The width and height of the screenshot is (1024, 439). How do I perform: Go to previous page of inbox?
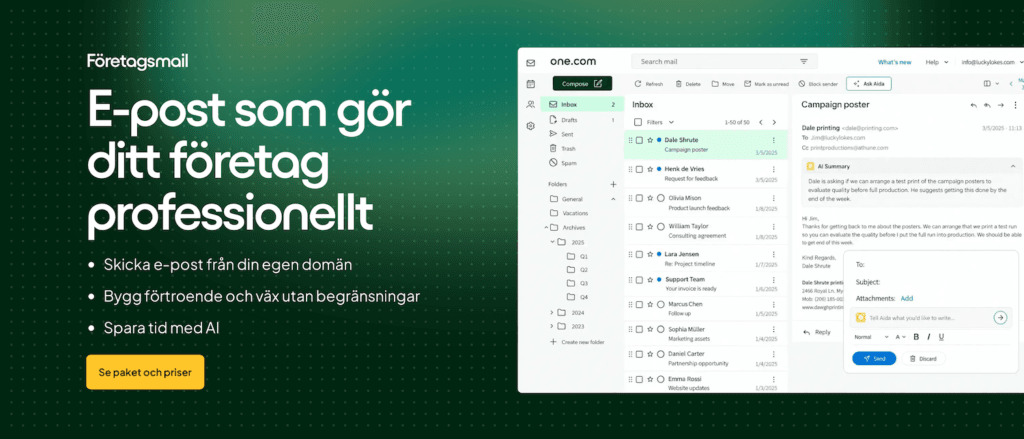[x=760, y=122]
